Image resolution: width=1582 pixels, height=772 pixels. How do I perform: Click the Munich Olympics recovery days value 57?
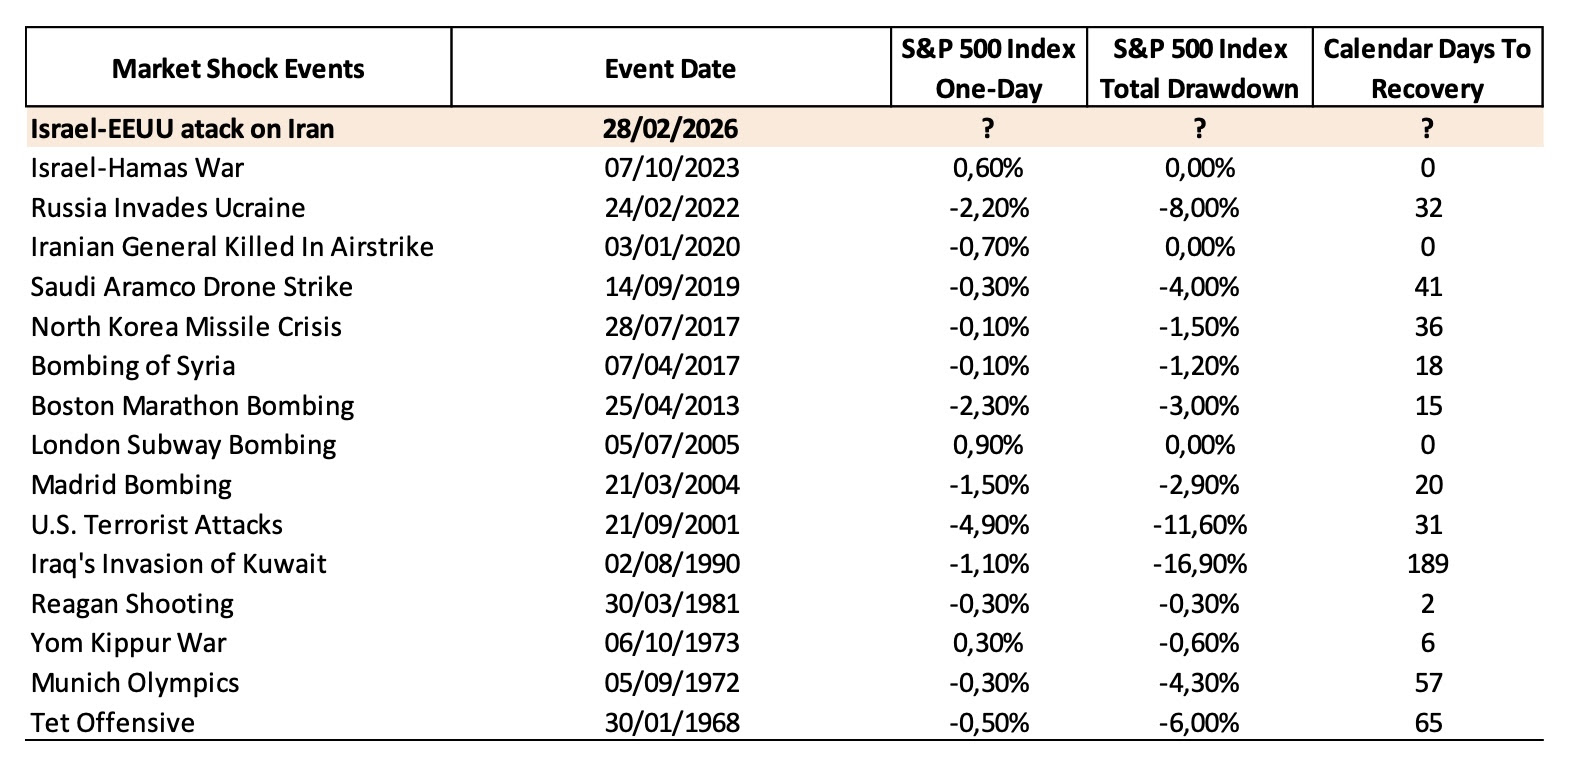(x=1427, y=683)
